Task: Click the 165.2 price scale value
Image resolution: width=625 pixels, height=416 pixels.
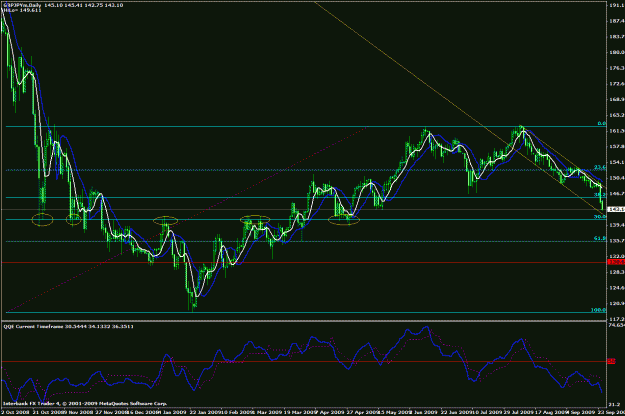Action: click(x=617, y=115)
